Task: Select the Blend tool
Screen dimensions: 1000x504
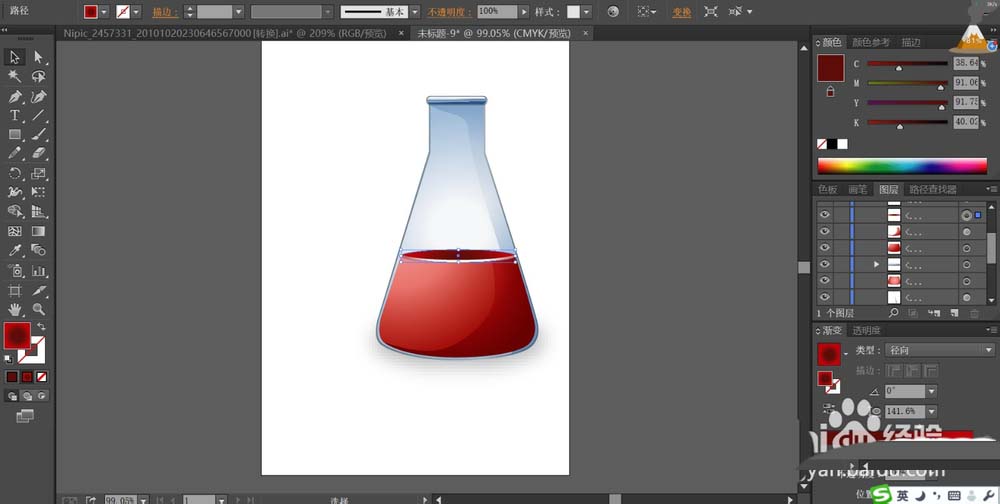Action: coord(38,250)
